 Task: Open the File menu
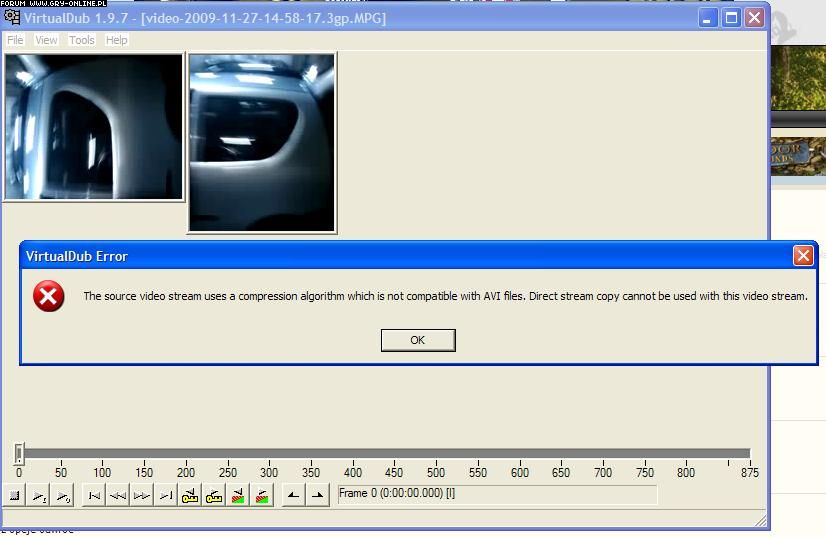pyautogui.click(x=15, y=40)
